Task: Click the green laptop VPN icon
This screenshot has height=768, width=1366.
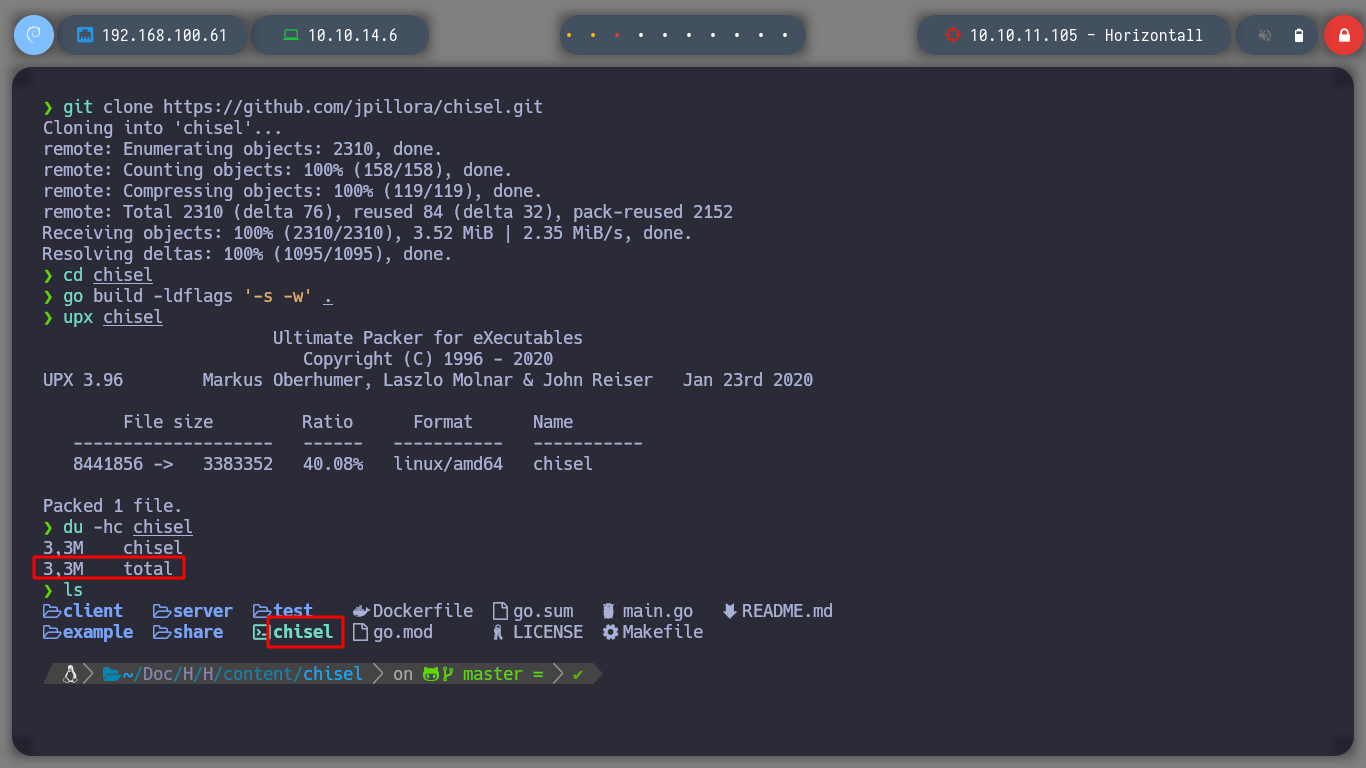Action: 291,35
